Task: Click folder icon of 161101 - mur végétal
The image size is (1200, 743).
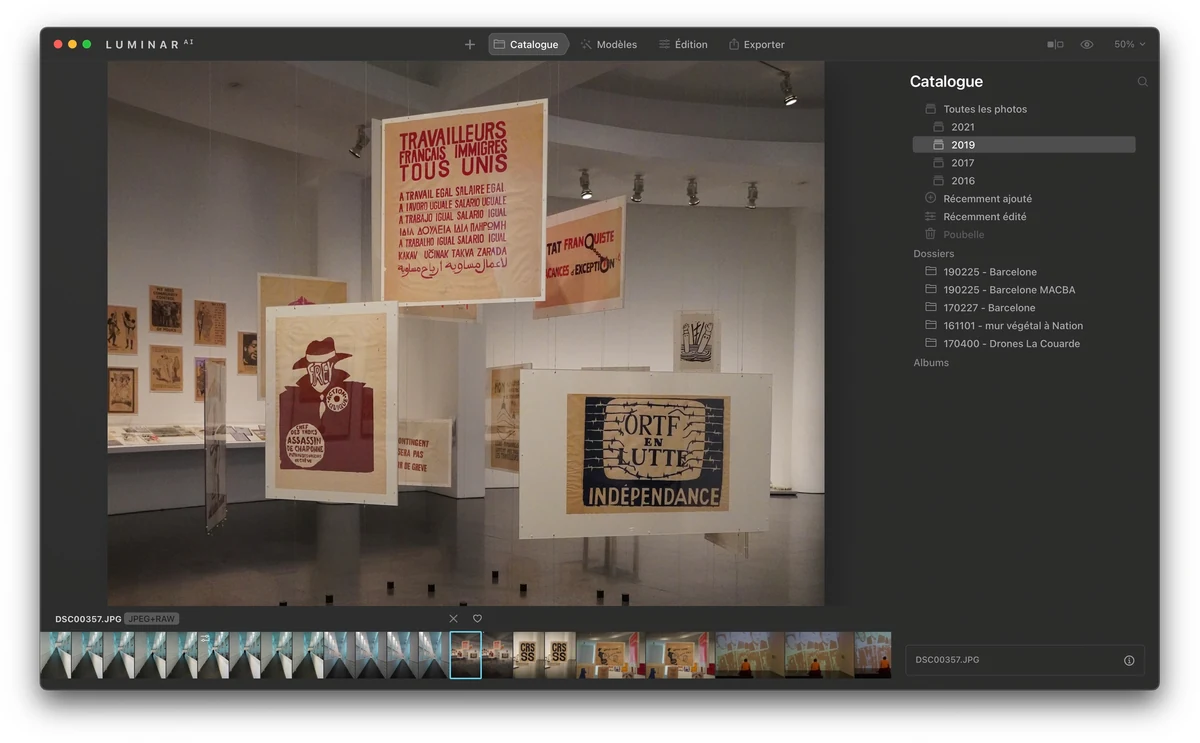Action: click(x=930, y=325)
